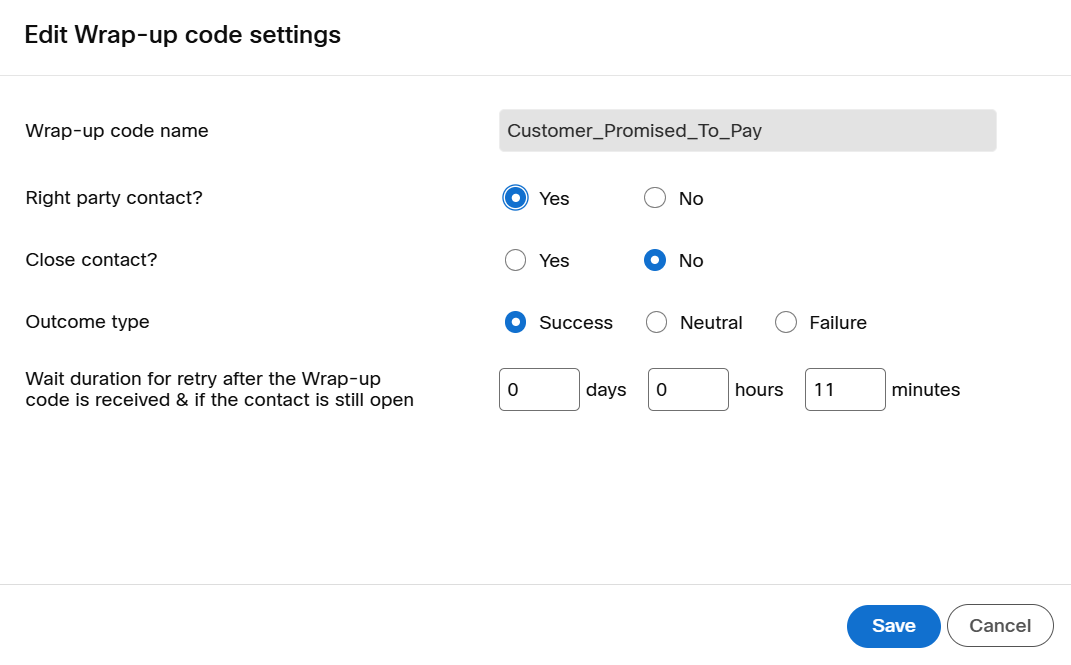Click 'Yes' text beside Right party contact
Image resolution: width=1071 pixels, height=665 pixels.
pyautogui.click(x=554, y=198)
